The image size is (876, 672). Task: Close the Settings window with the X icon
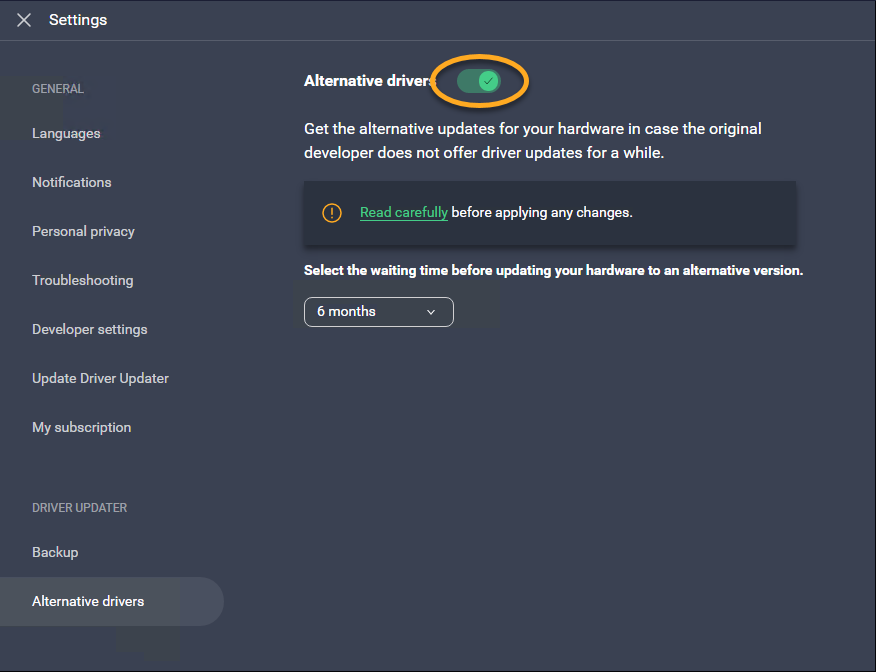point(24,20)
